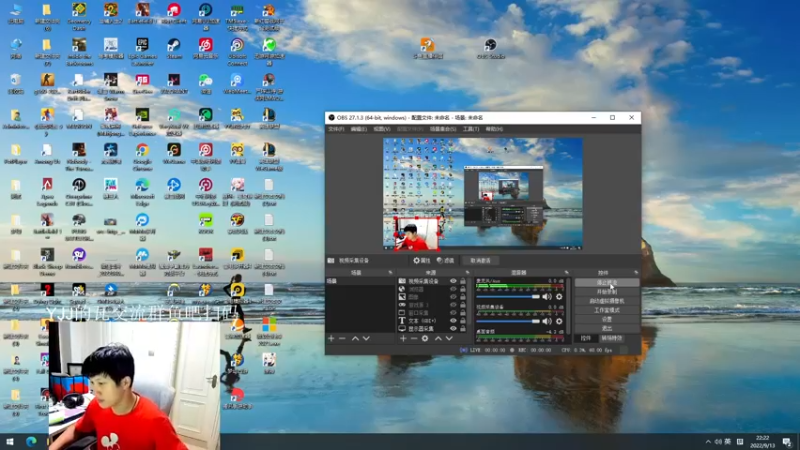Select the GeForce Experience desktop icon

pos(142,122)
